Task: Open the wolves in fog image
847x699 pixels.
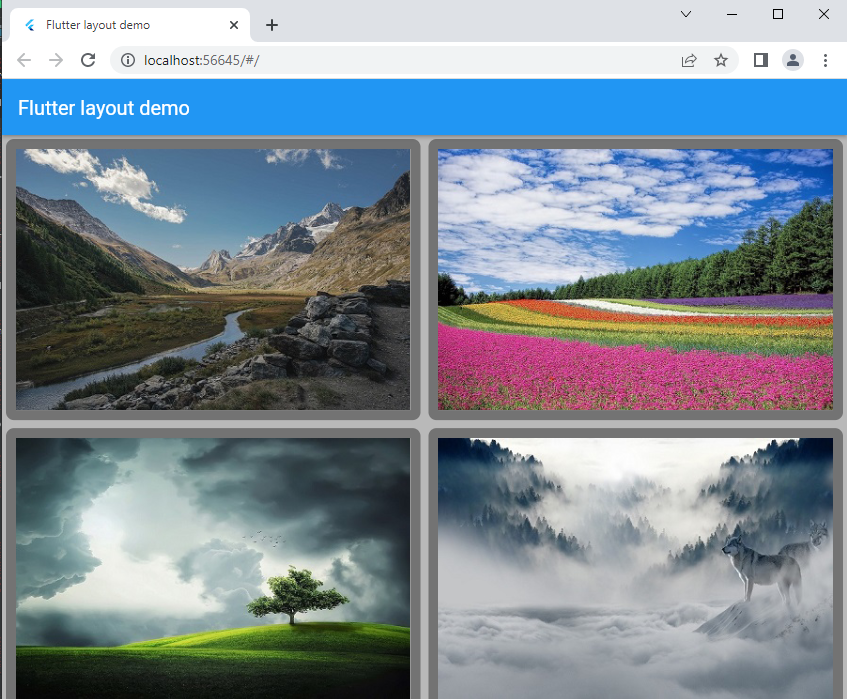Action: (635, 568)
